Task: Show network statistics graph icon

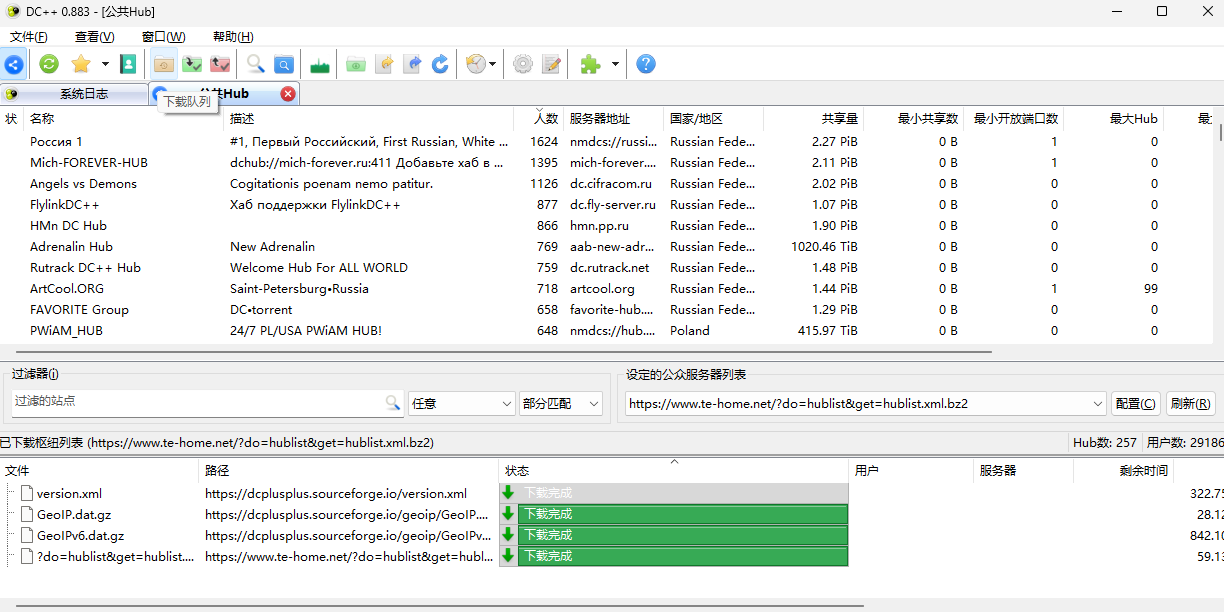Action: (x=320, y=64)
